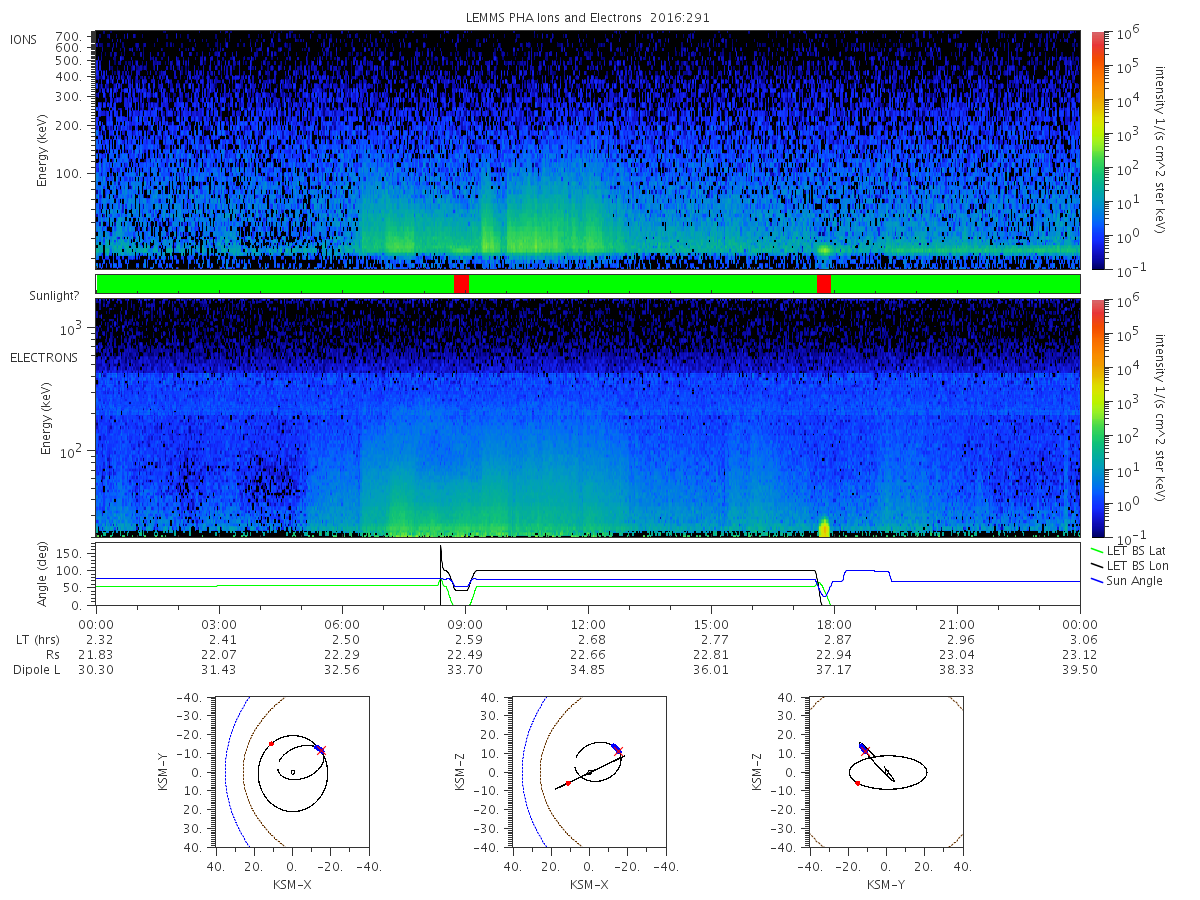Click the Dipole L value 33.70
The image size is (1200, 900).
click(x=465, y=669)
